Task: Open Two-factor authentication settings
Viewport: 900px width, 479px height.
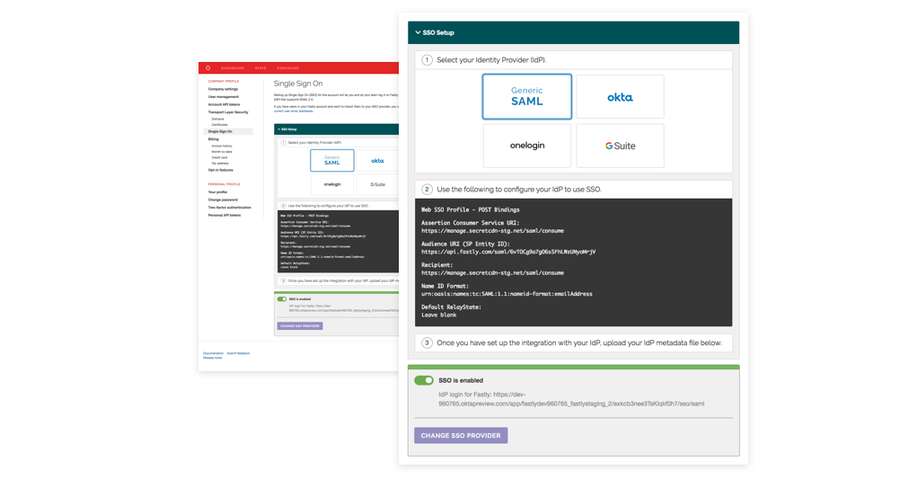Action: pos(229,207)
